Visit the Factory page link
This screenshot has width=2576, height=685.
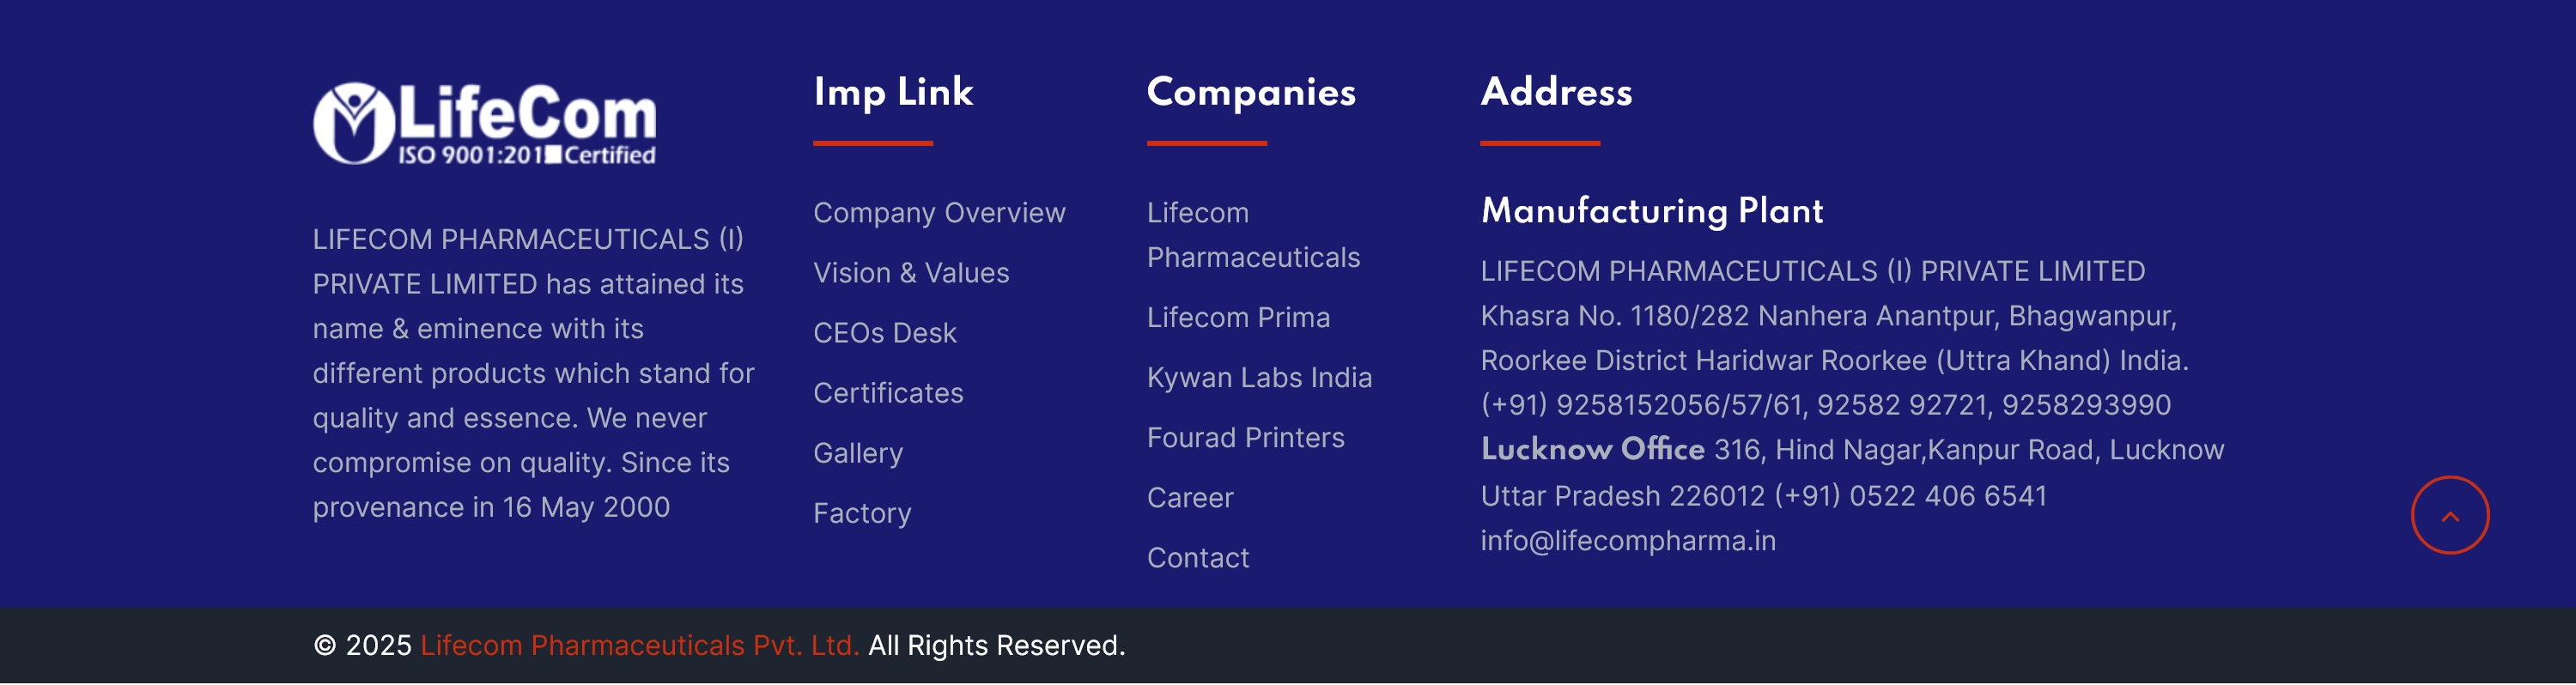(862, 513)
